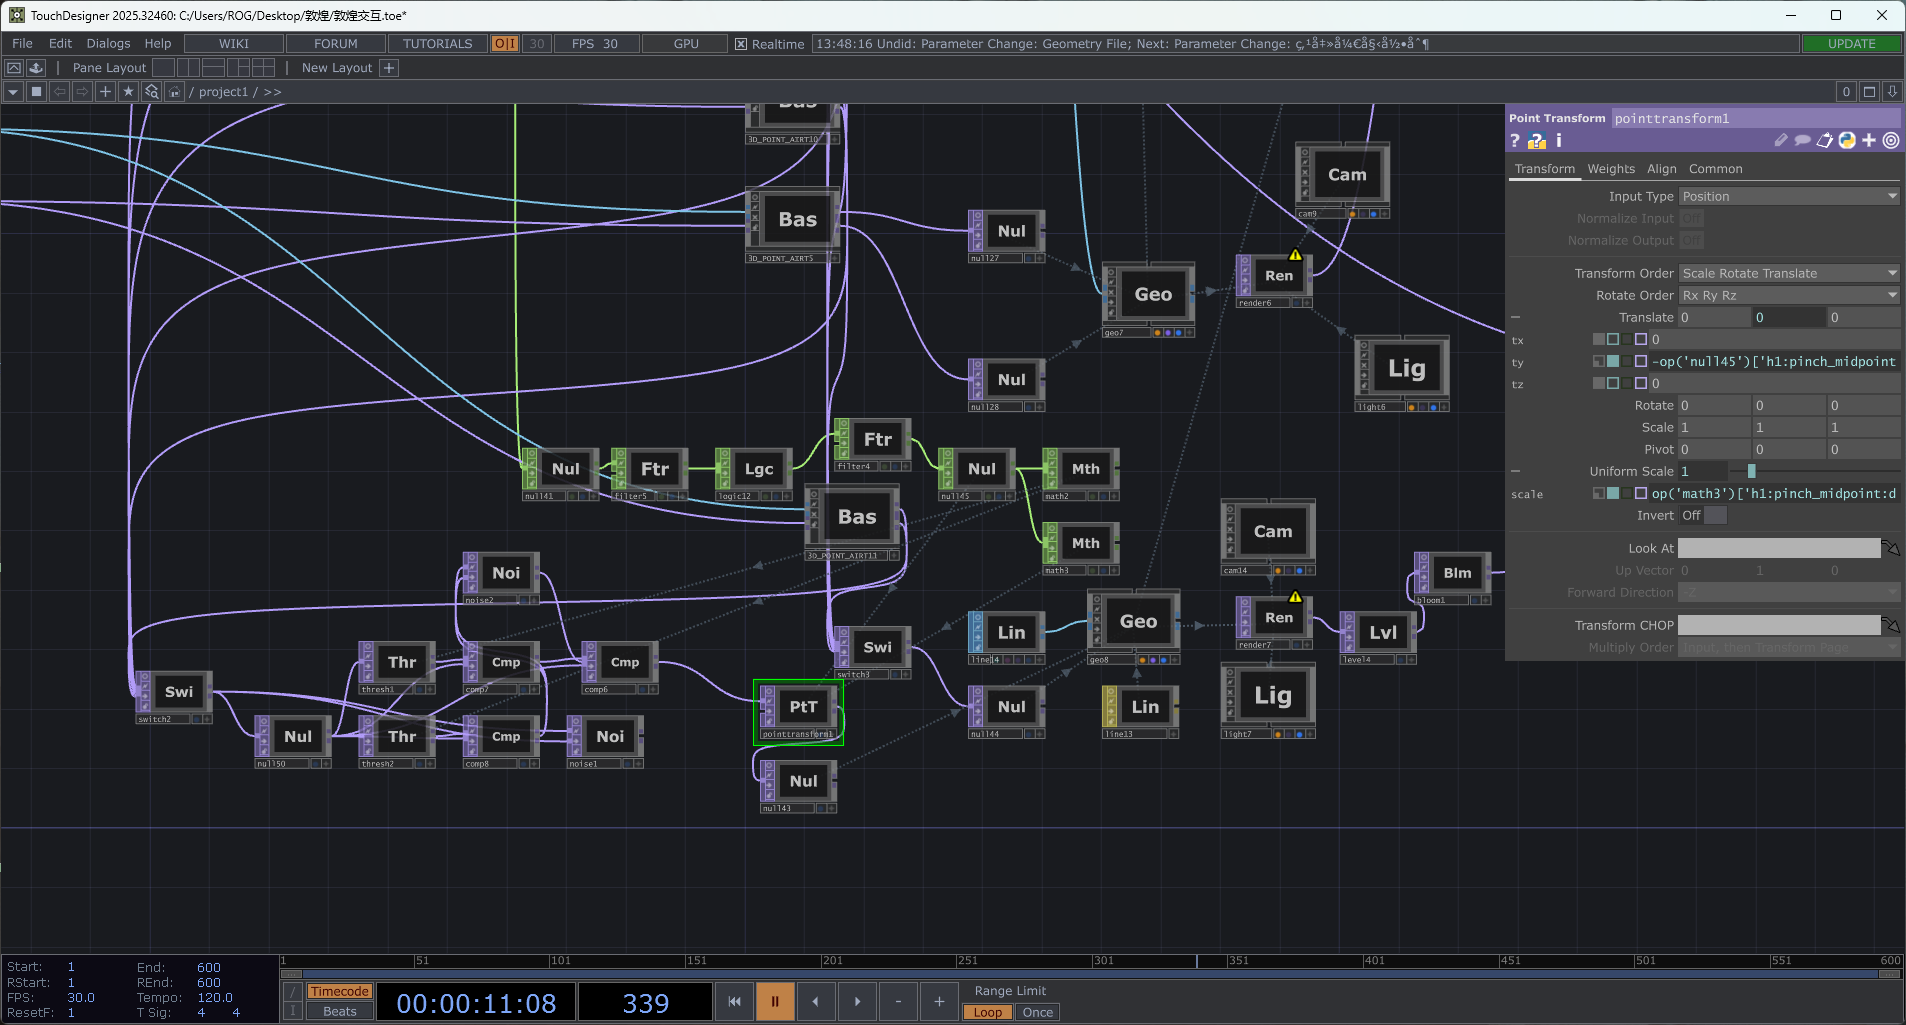Viewport: 1906px width, 1025px height.
Task: Open Look At operator chooser arrow
Action: pos(1891,549)
